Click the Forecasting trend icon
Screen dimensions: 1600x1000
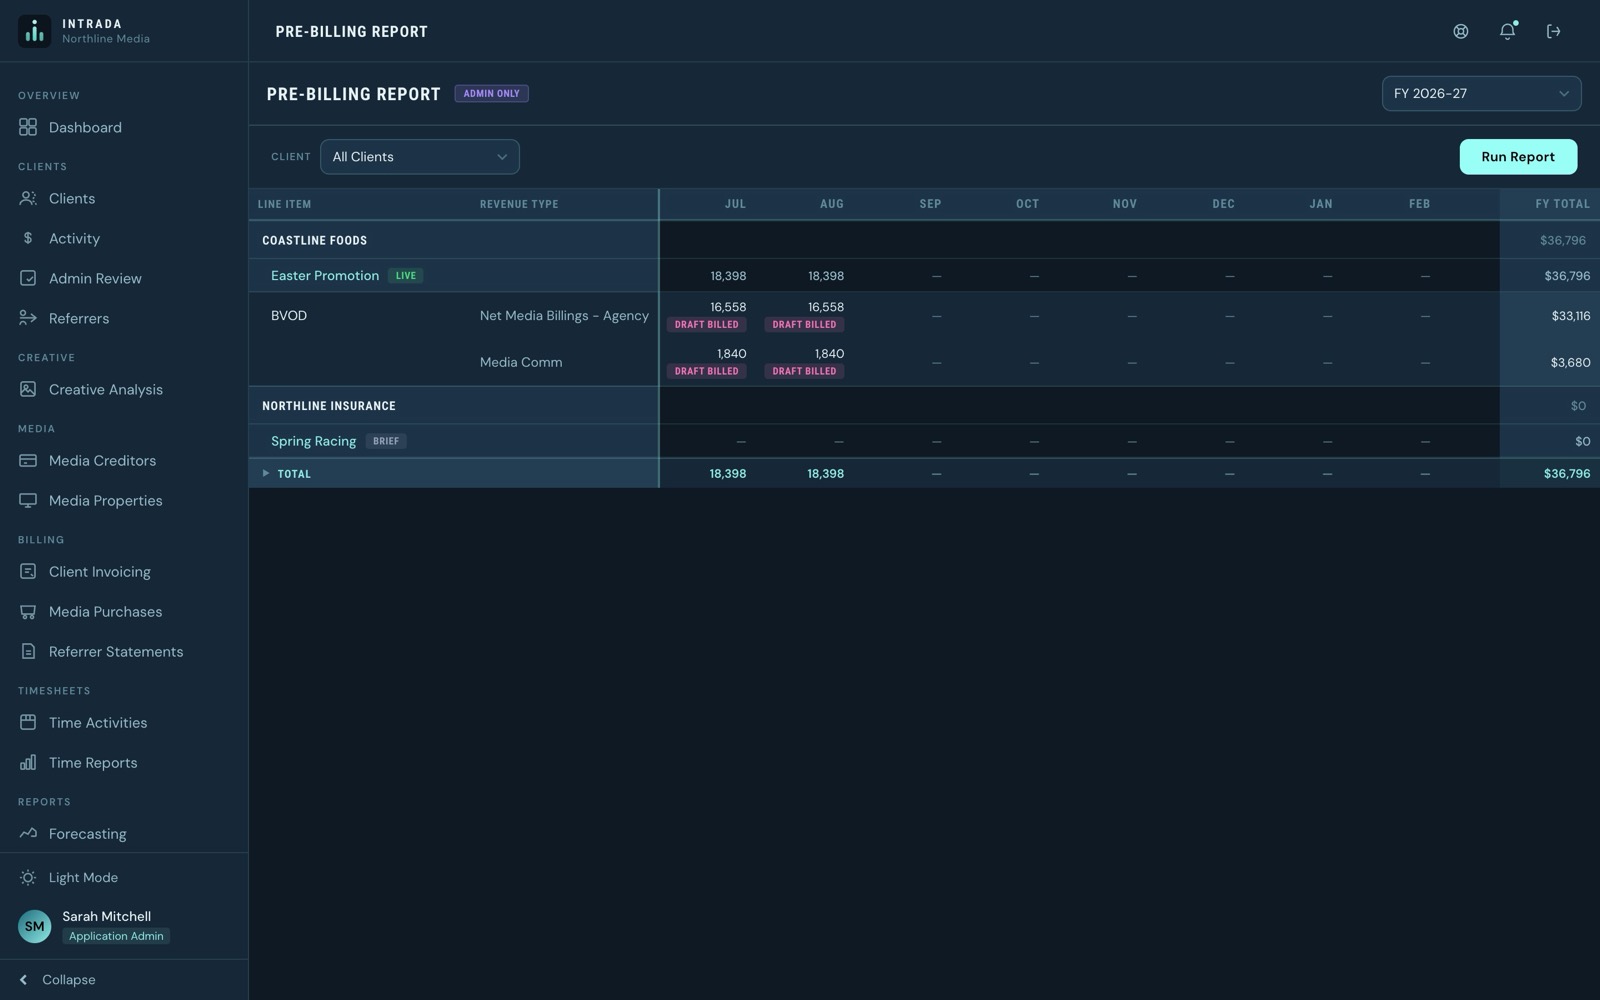pyautogui.click(x=28, y=833)
